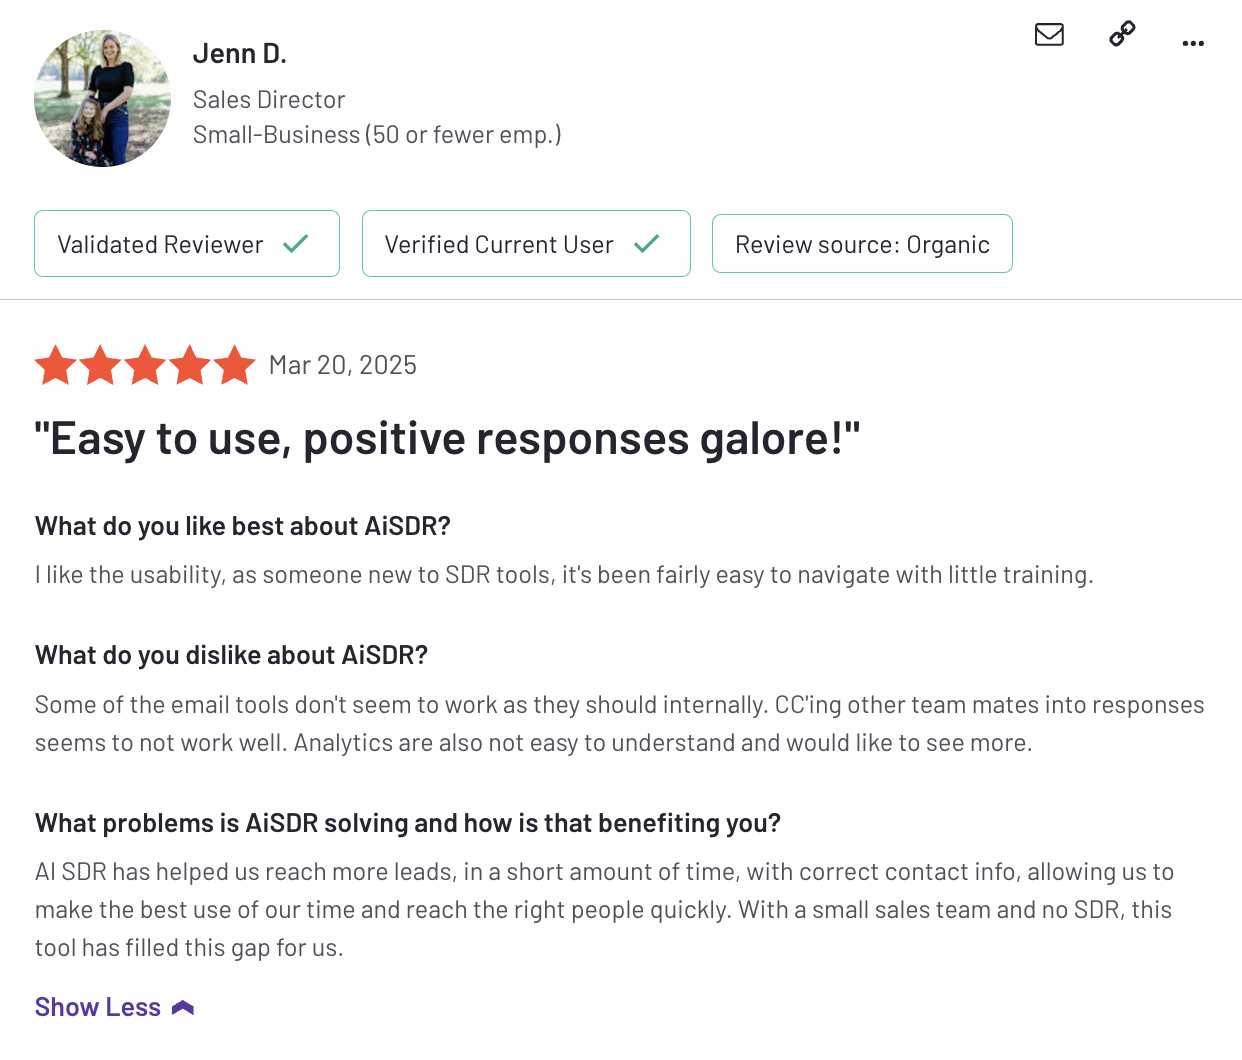This screenshot has height=1060, width=1242.
Task: Collapse review with the Show Less chevron
Action: point(183,1008)
